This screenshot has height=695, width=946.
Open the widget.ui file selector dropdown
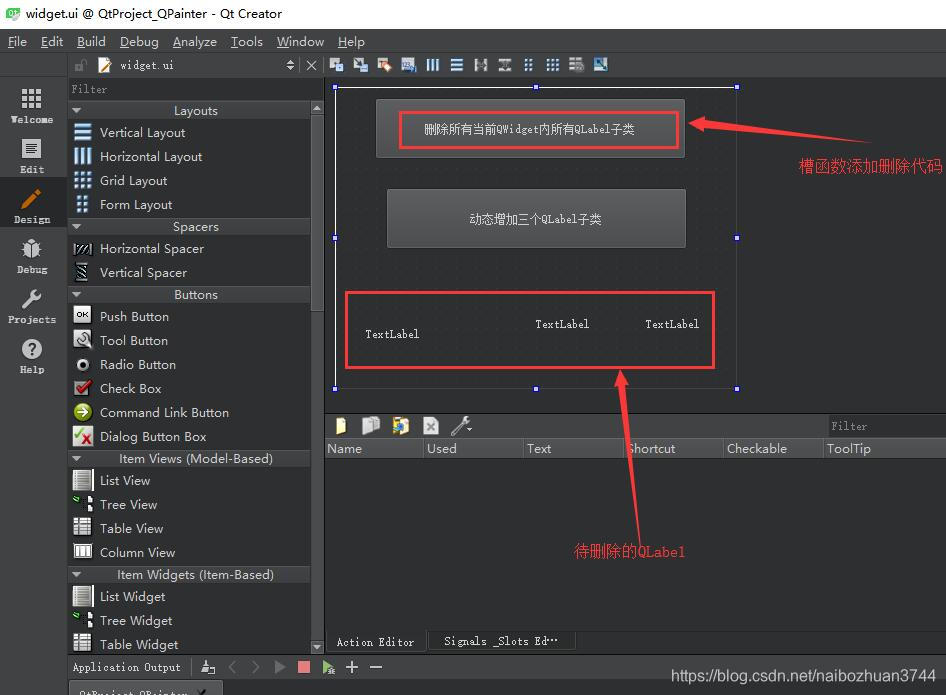click(290, 65)
